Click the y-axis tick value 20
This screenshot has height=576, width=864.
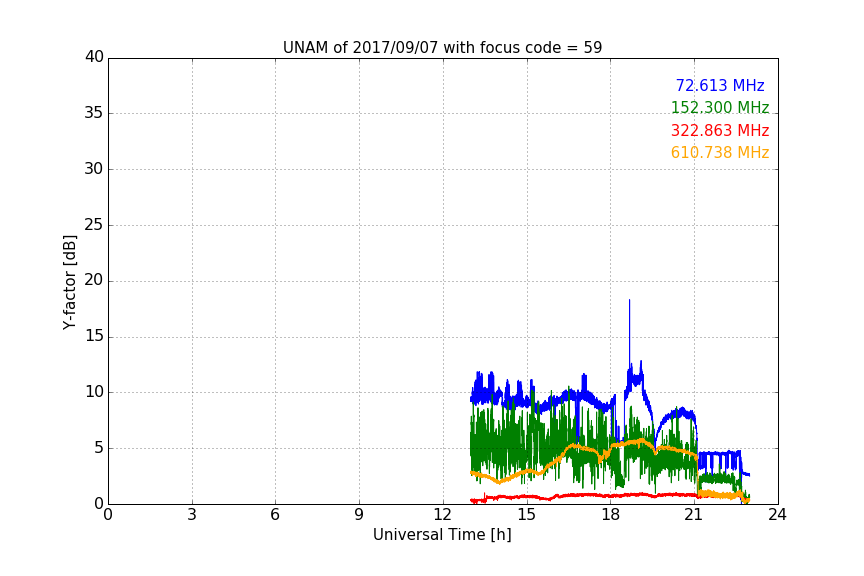pyautogui.click(x=94, y=280)
